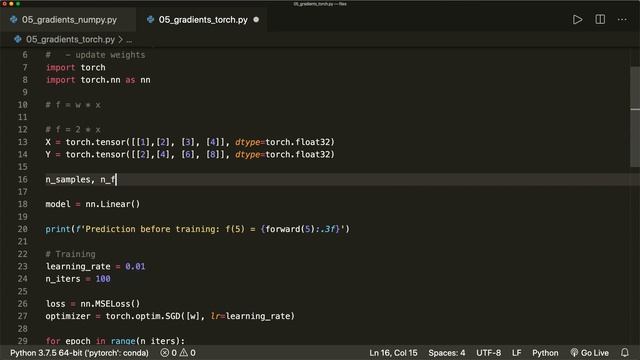Open breadcrumb 05_gradients_torch.py file entry
The image size is (640, 360).
click(x=70, y=40)
